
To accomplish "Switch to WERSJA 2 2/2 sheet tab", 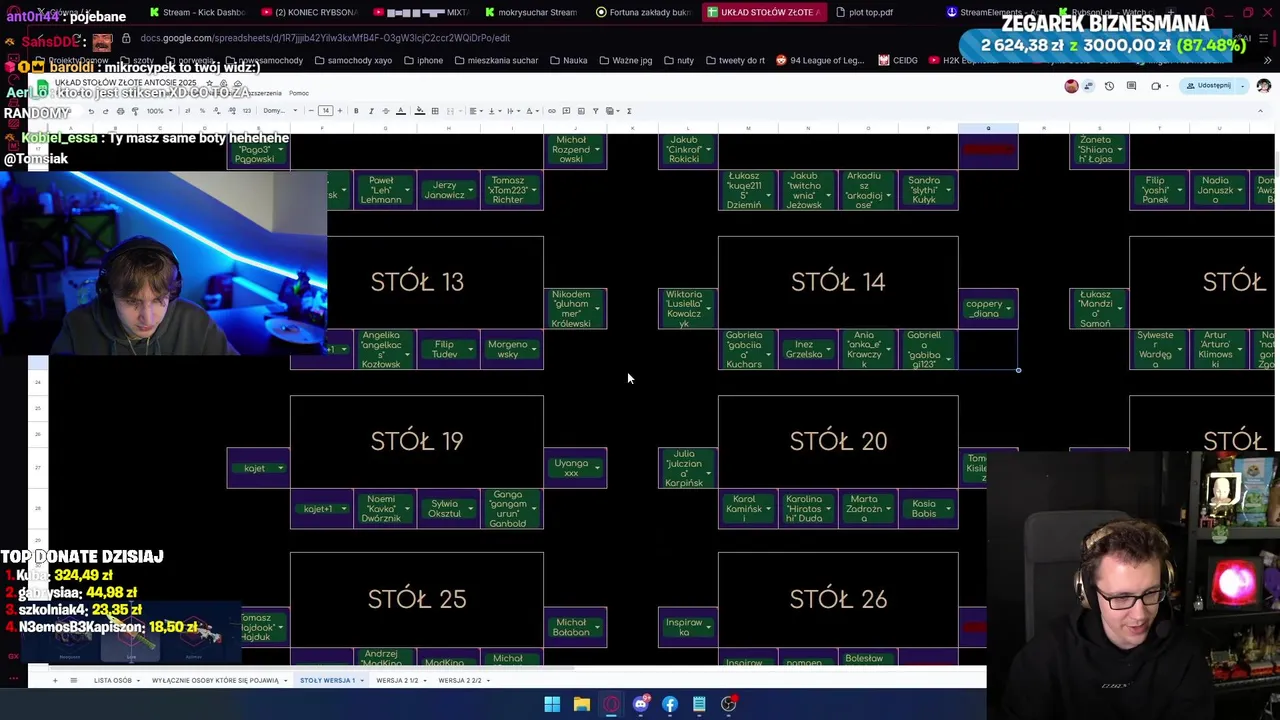I will [460, 680].
